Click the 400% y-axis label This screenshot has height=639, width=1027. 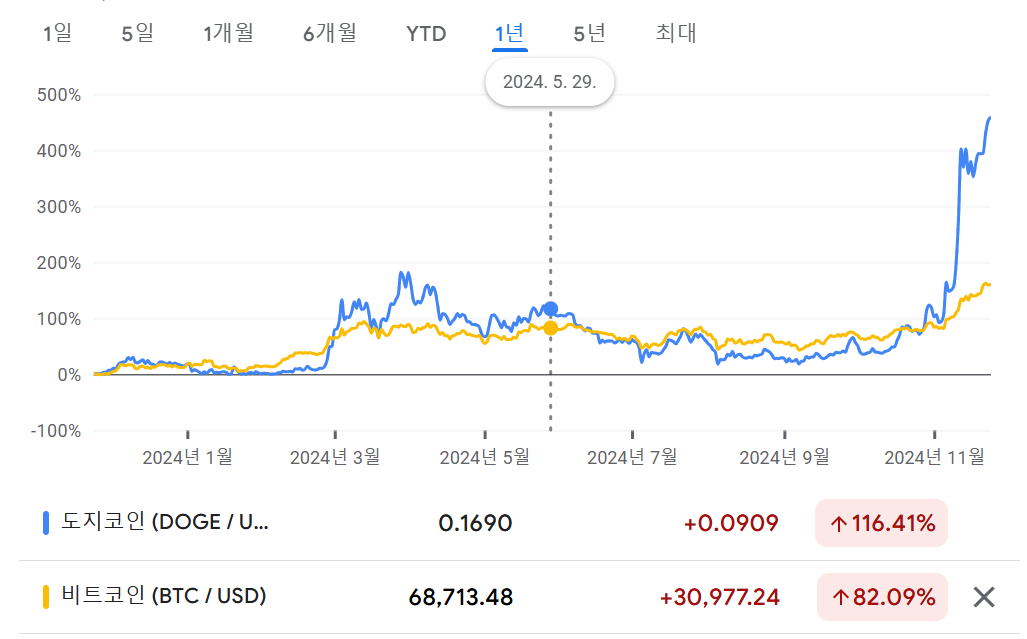point(59,151)
